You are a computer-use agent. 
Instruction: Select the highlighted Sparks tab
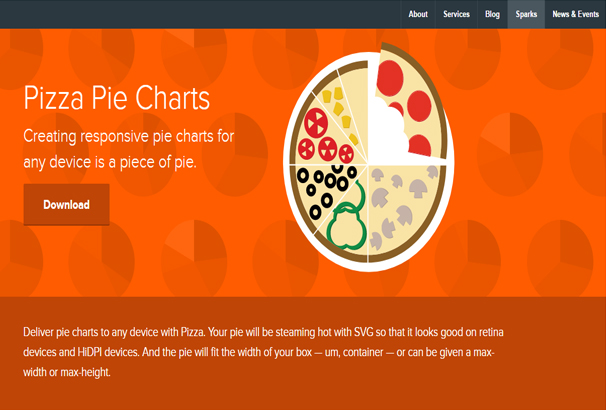(x=526, y=14)
